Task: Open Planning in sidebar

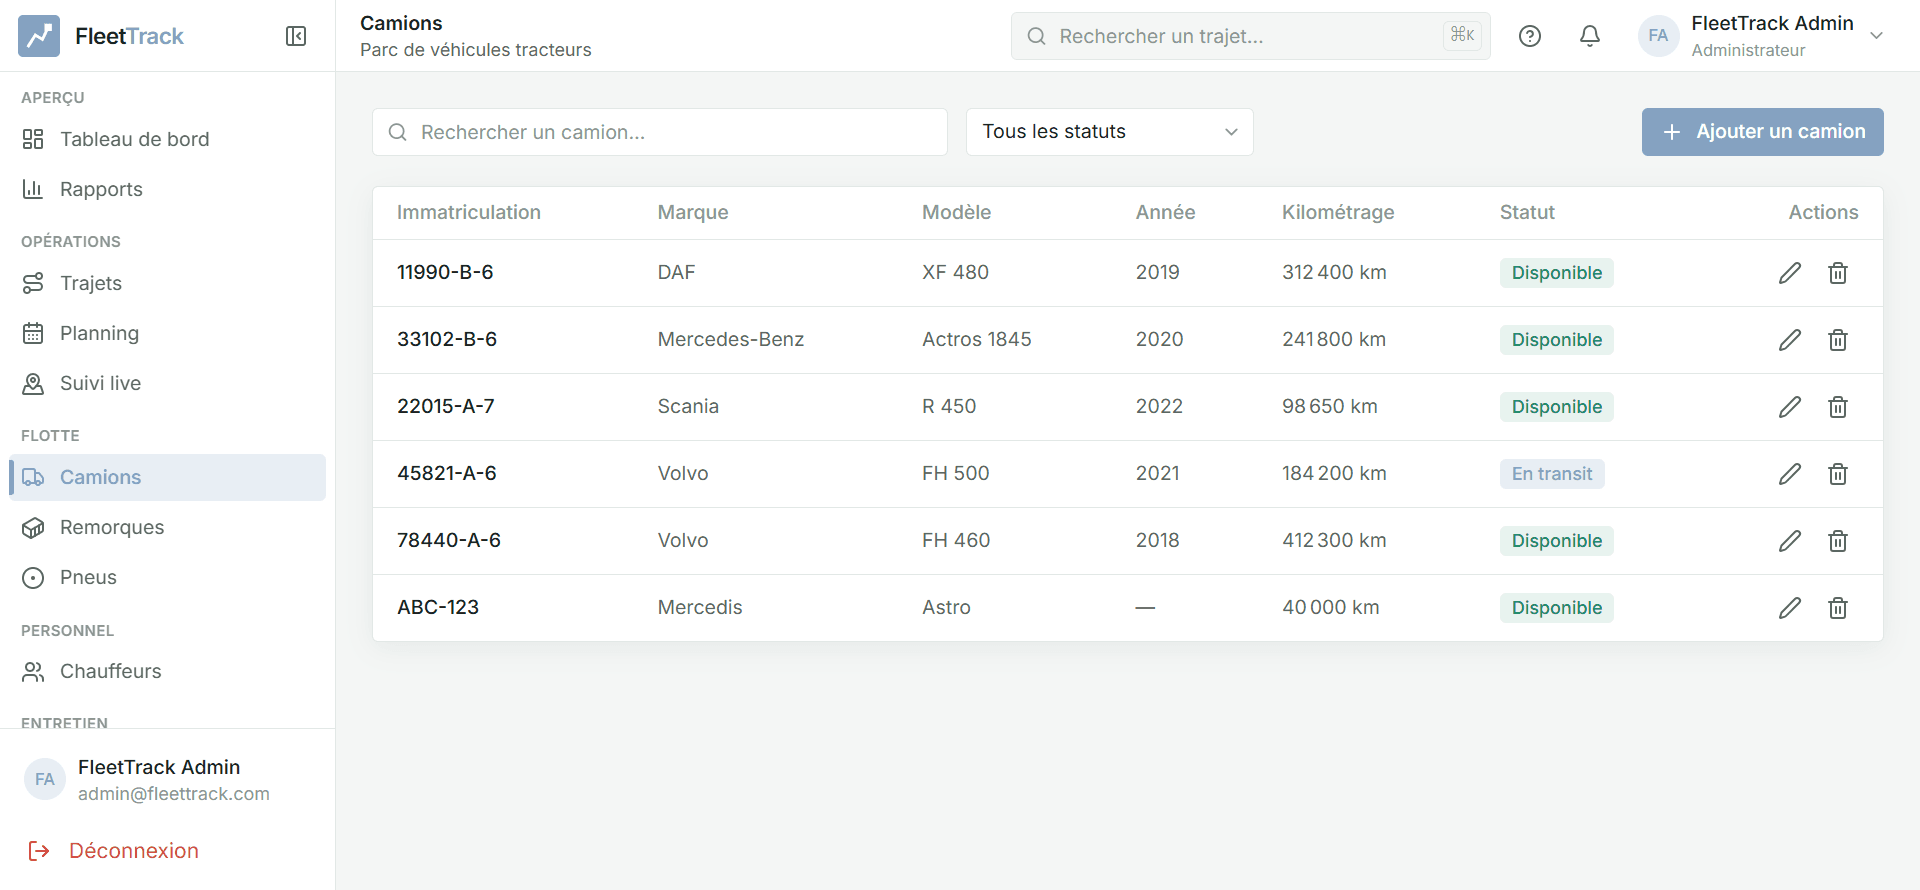Action: (x=167, y=333)
